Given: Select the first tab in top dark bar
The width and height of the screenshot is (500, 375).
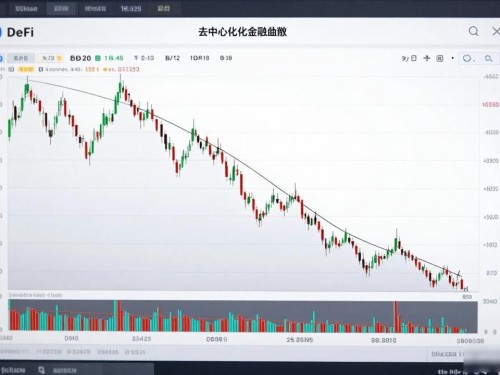Looking at the screenshot, I should (26, 9).
